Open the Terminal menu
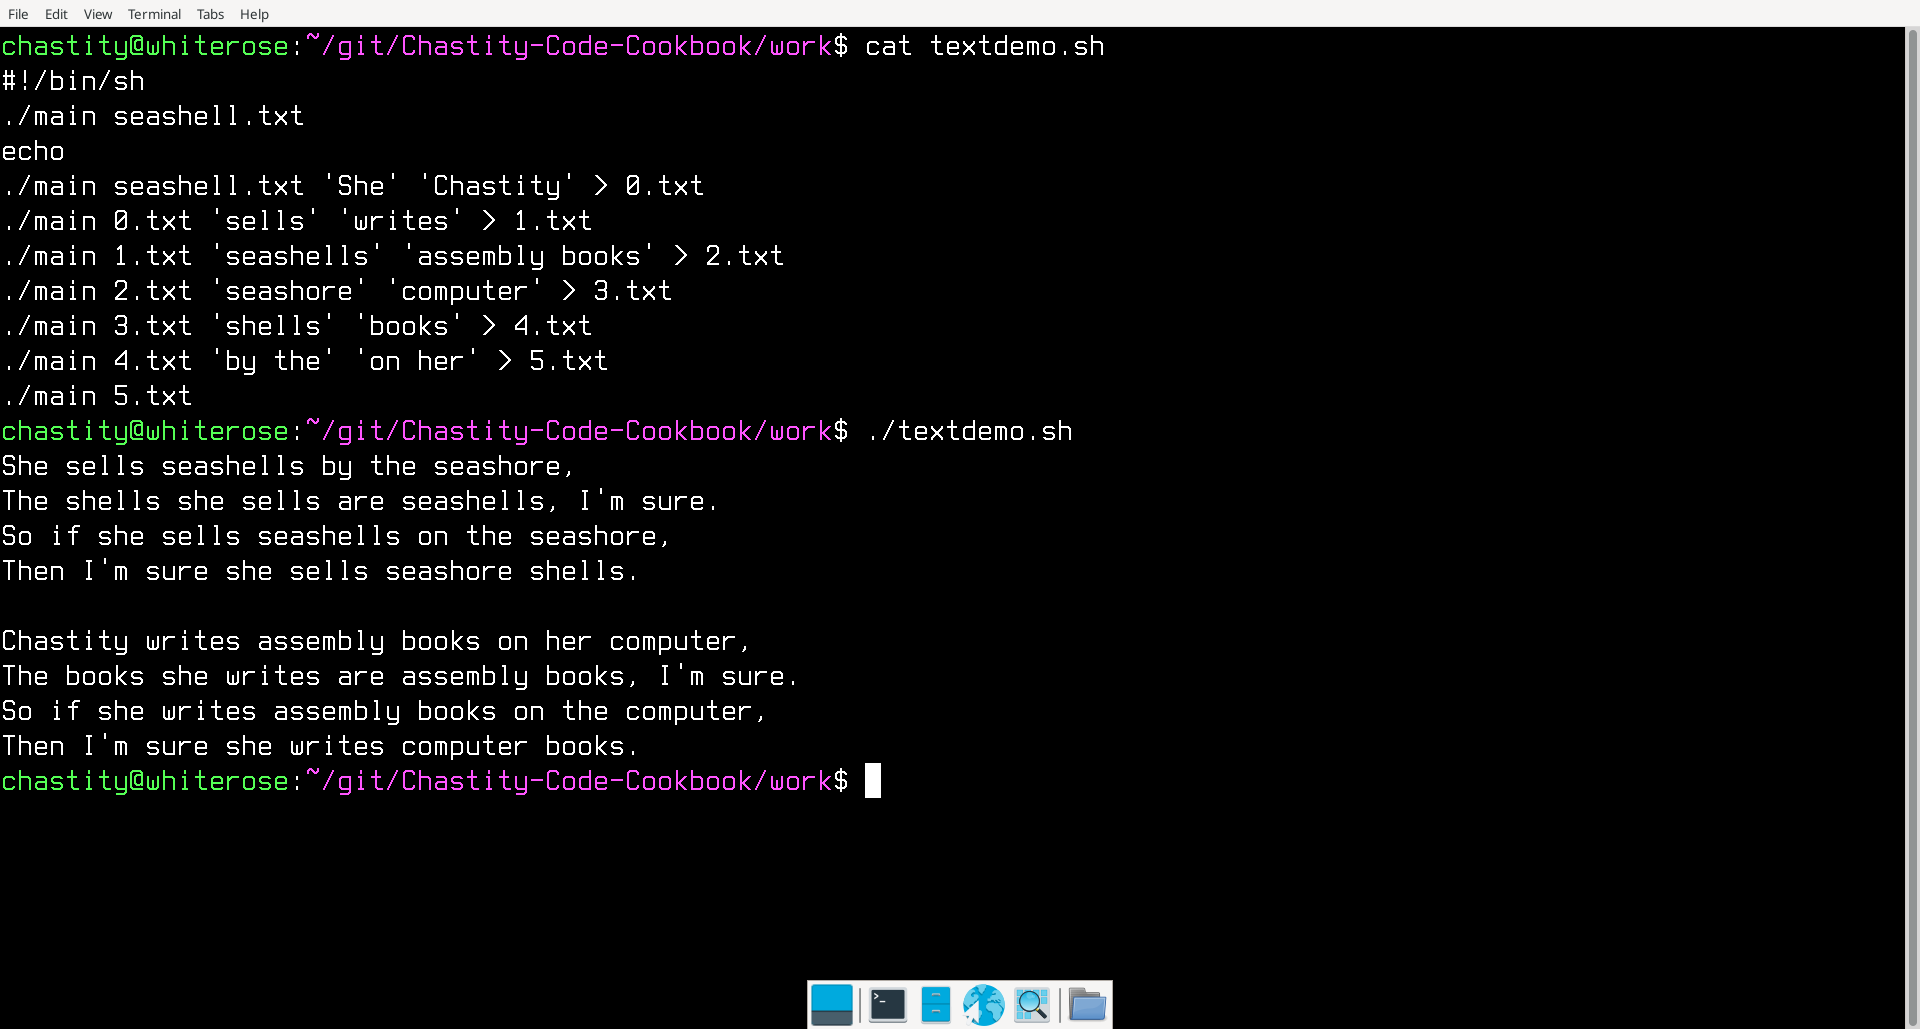 click(x=154, y=14)
